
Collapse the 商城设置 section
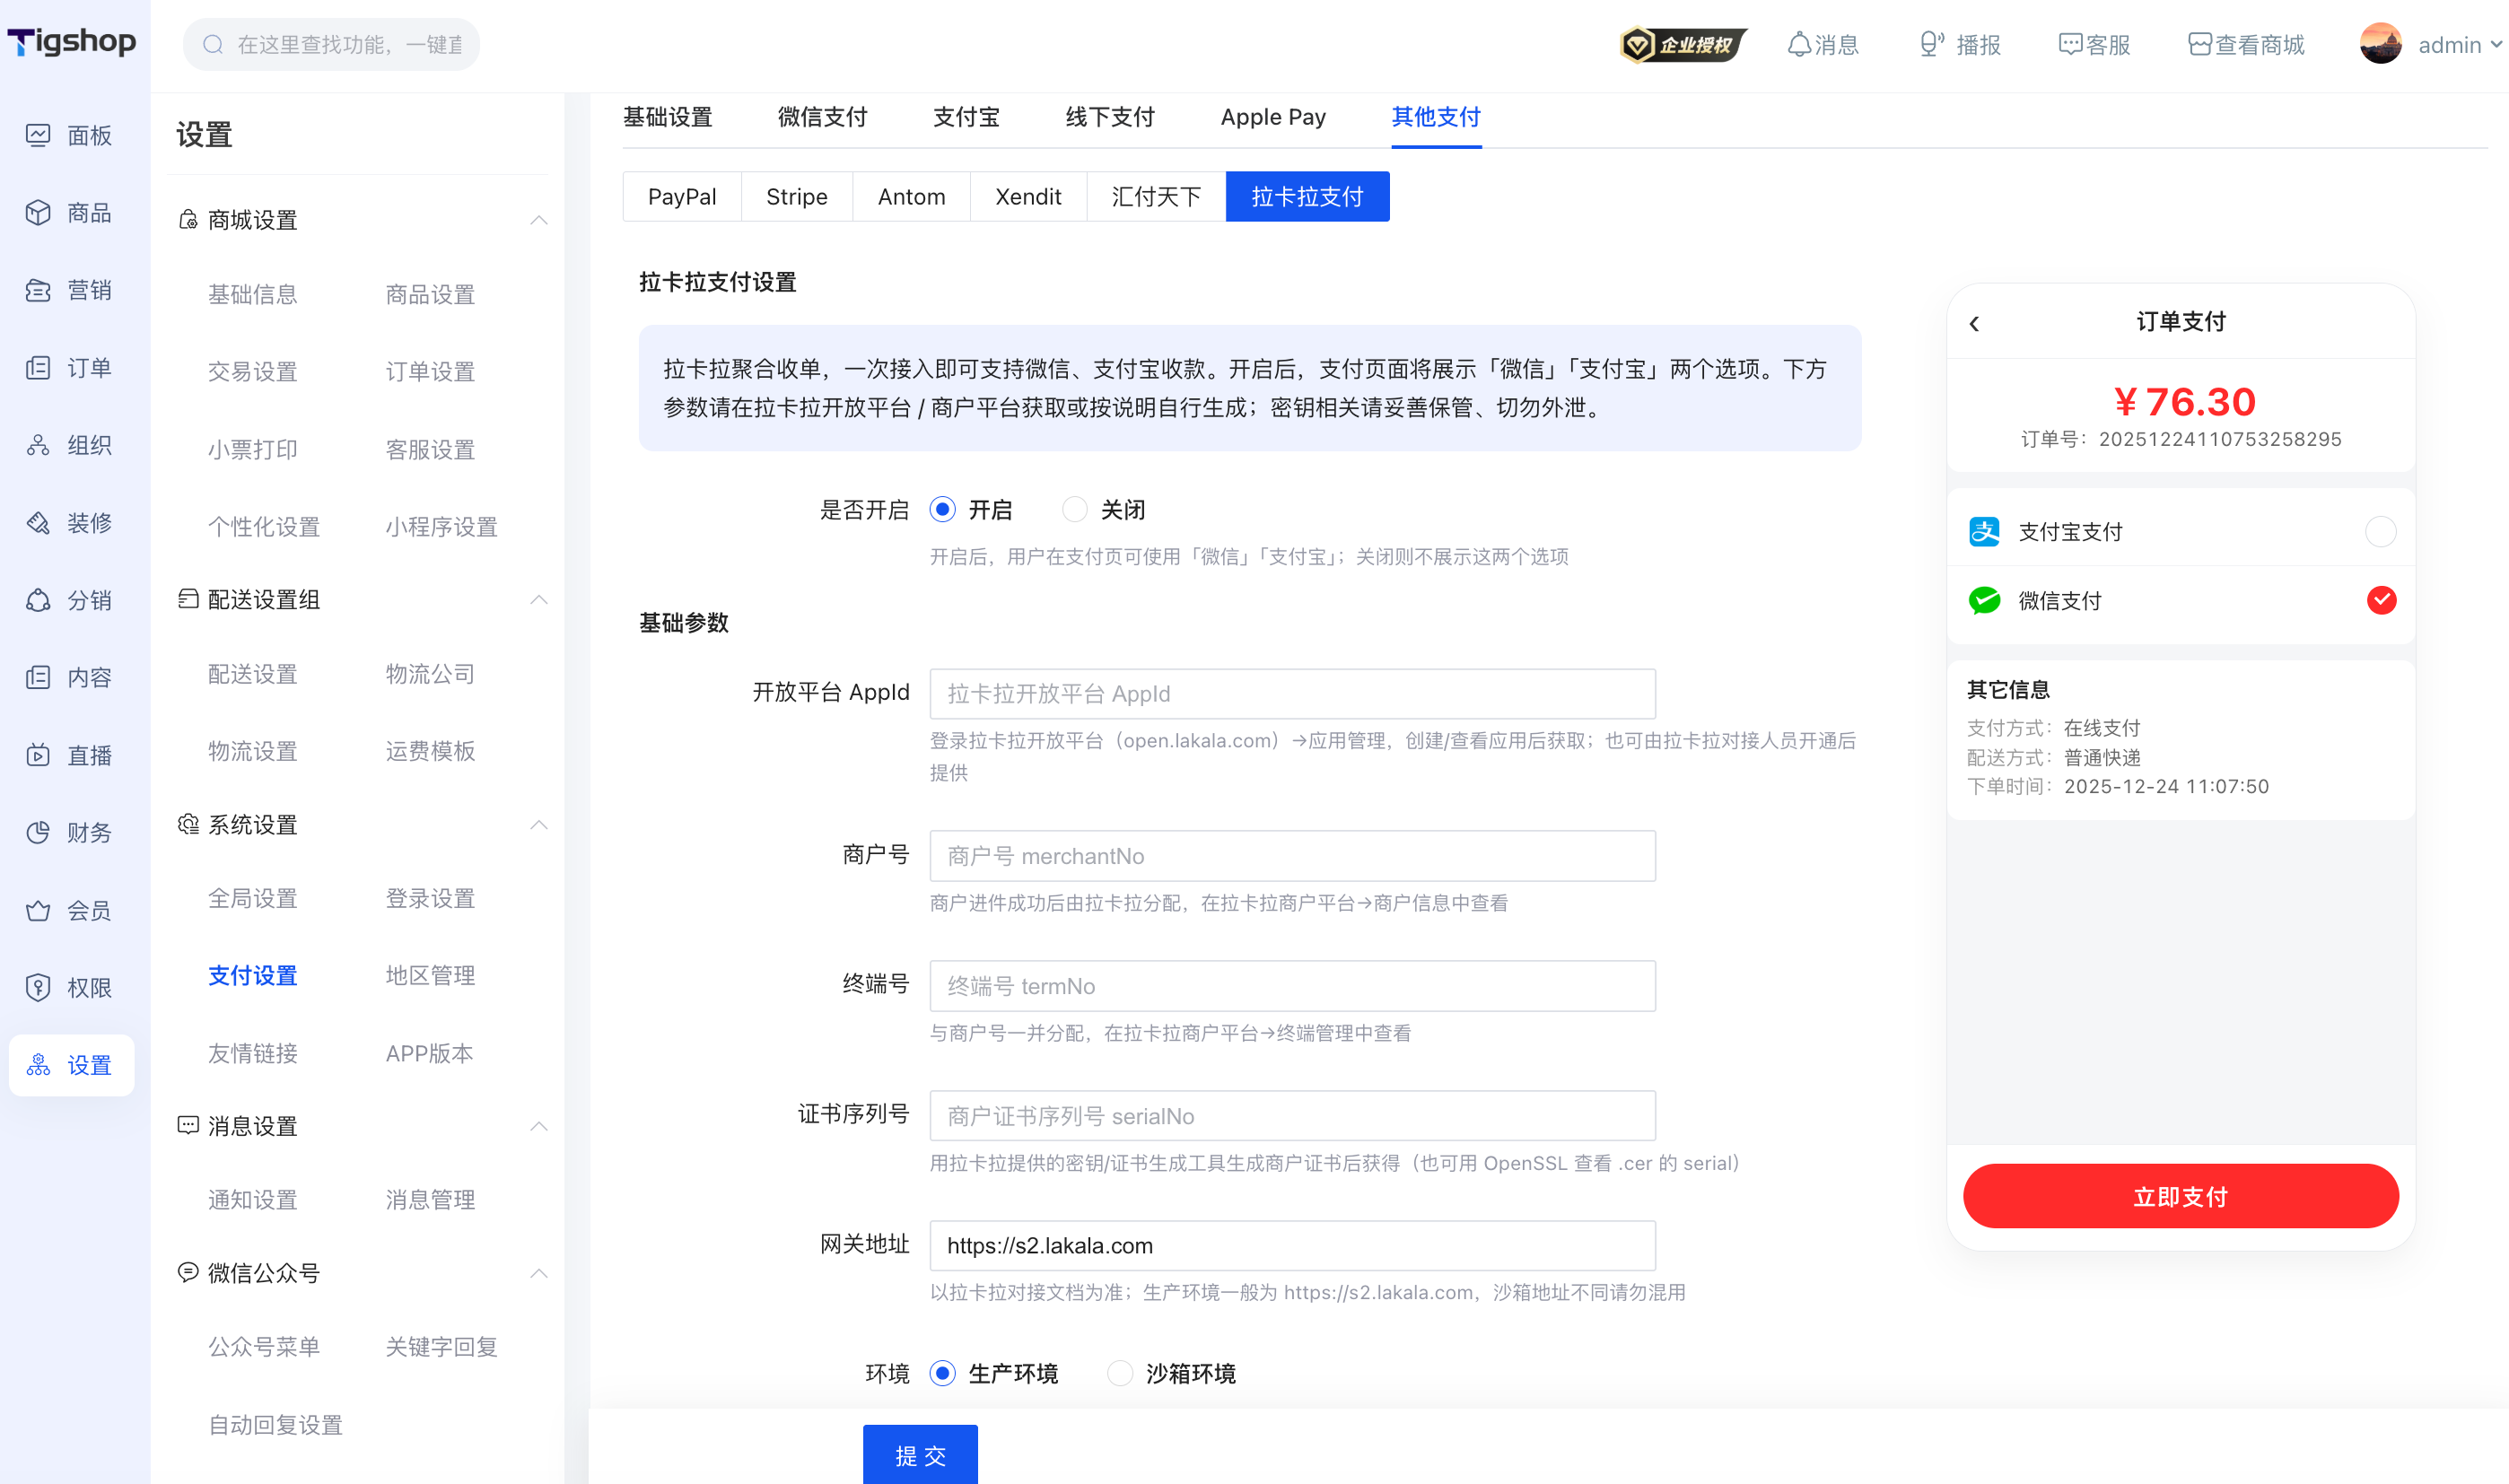tap(539, 220)
